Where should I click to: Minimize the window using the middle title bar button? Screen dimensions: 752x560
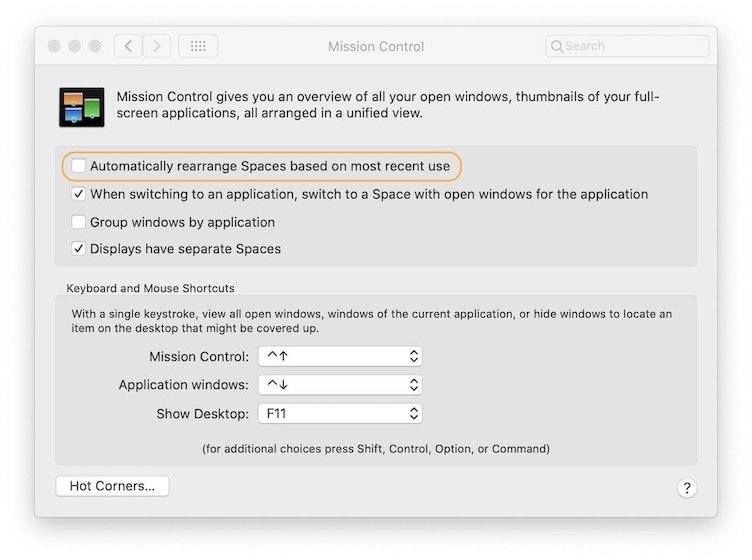[x=75, y=46]
